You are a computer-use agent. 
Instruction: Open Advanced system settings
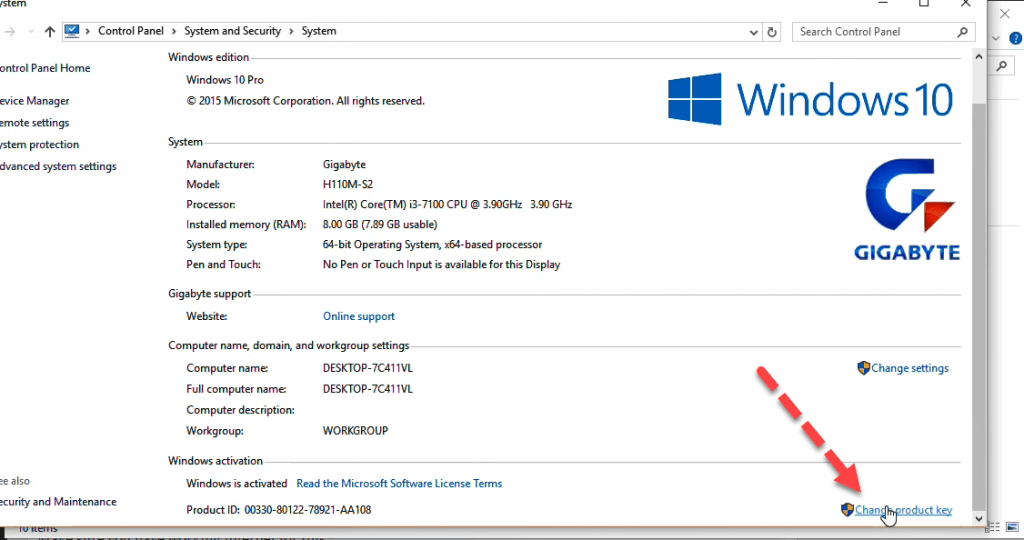[57, 167]
